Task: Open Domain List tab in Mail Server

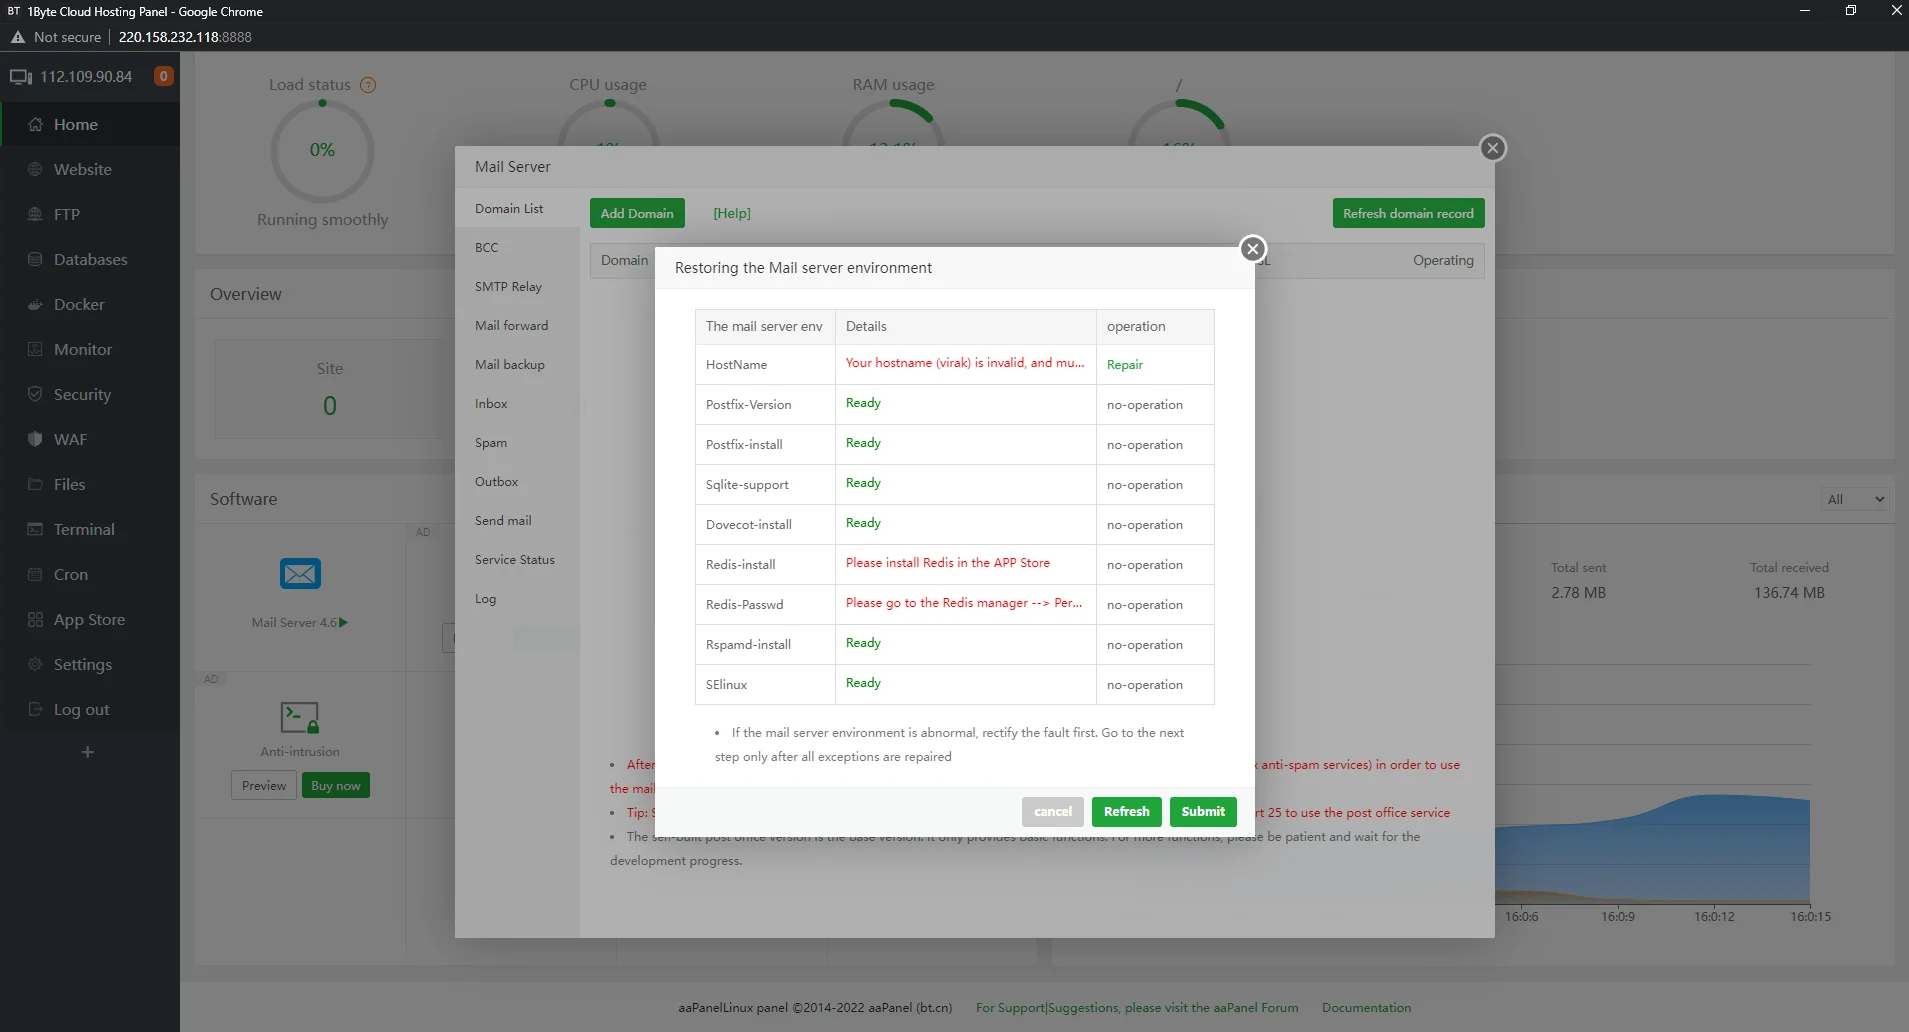Action: click(517, 208)
